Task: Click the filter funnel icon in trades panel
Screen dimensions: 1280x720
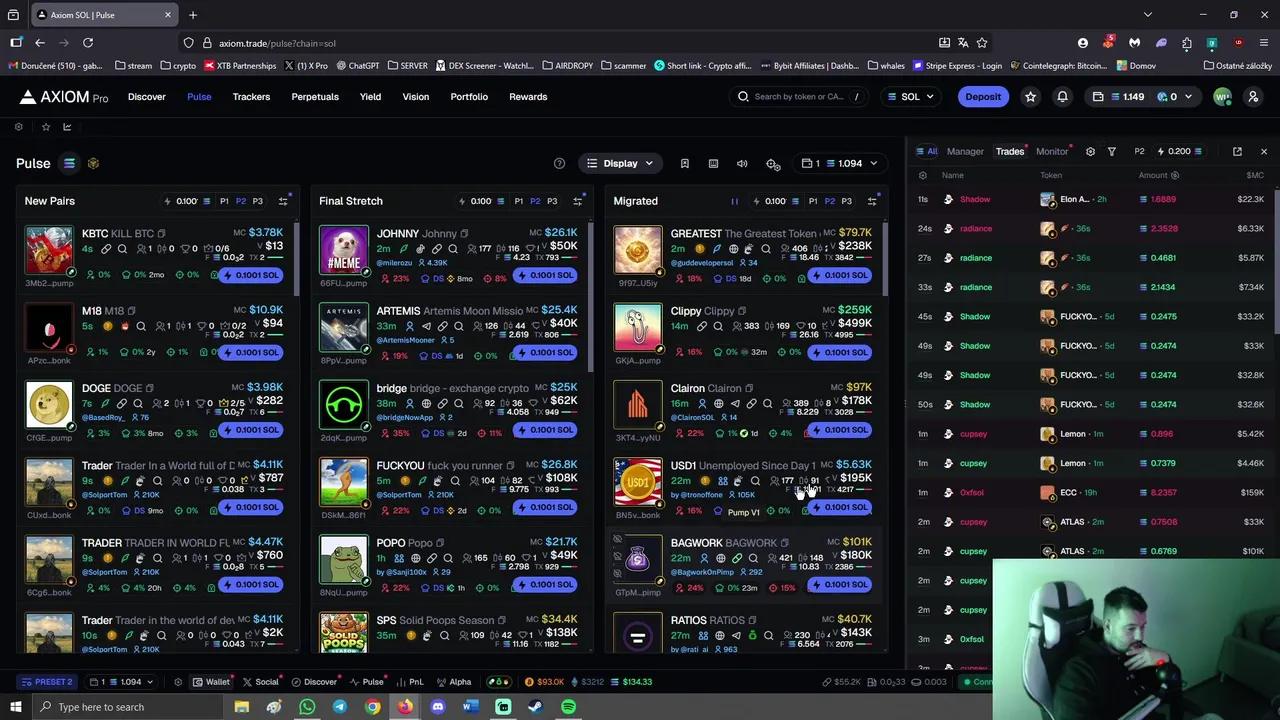Action: [1111, 151]
